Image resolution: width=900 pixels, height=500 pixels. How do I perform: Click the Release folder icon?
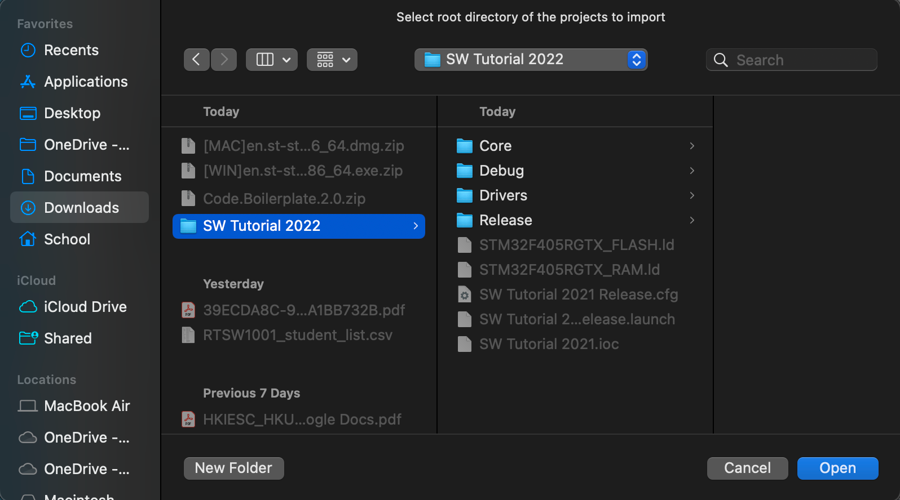pos(464,221)
